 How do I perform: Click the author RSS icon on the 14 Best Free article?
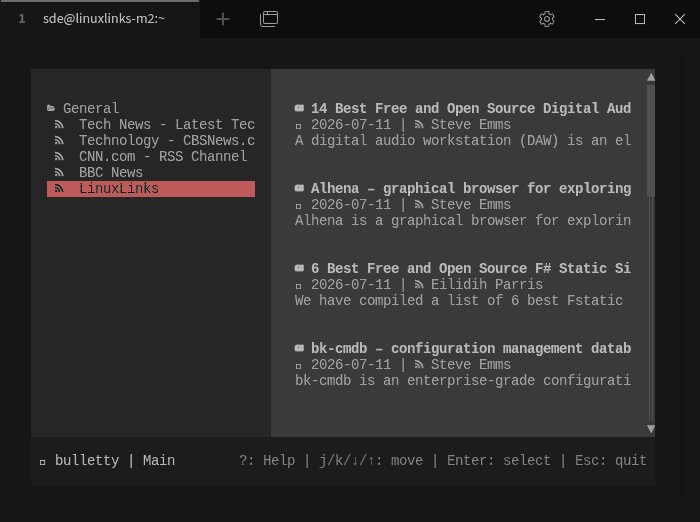419,125
